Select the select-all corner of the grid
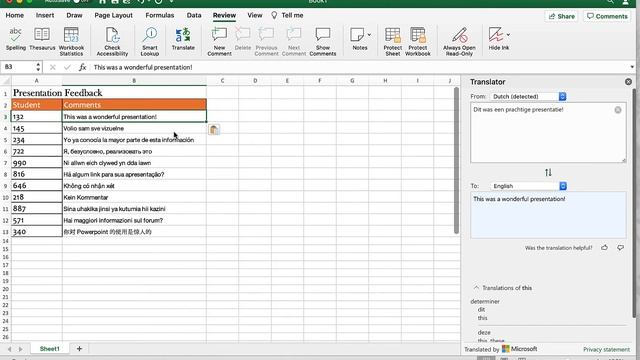Image resolution: width=640 pixels, height=360 pixels. (x=5, y=81)
